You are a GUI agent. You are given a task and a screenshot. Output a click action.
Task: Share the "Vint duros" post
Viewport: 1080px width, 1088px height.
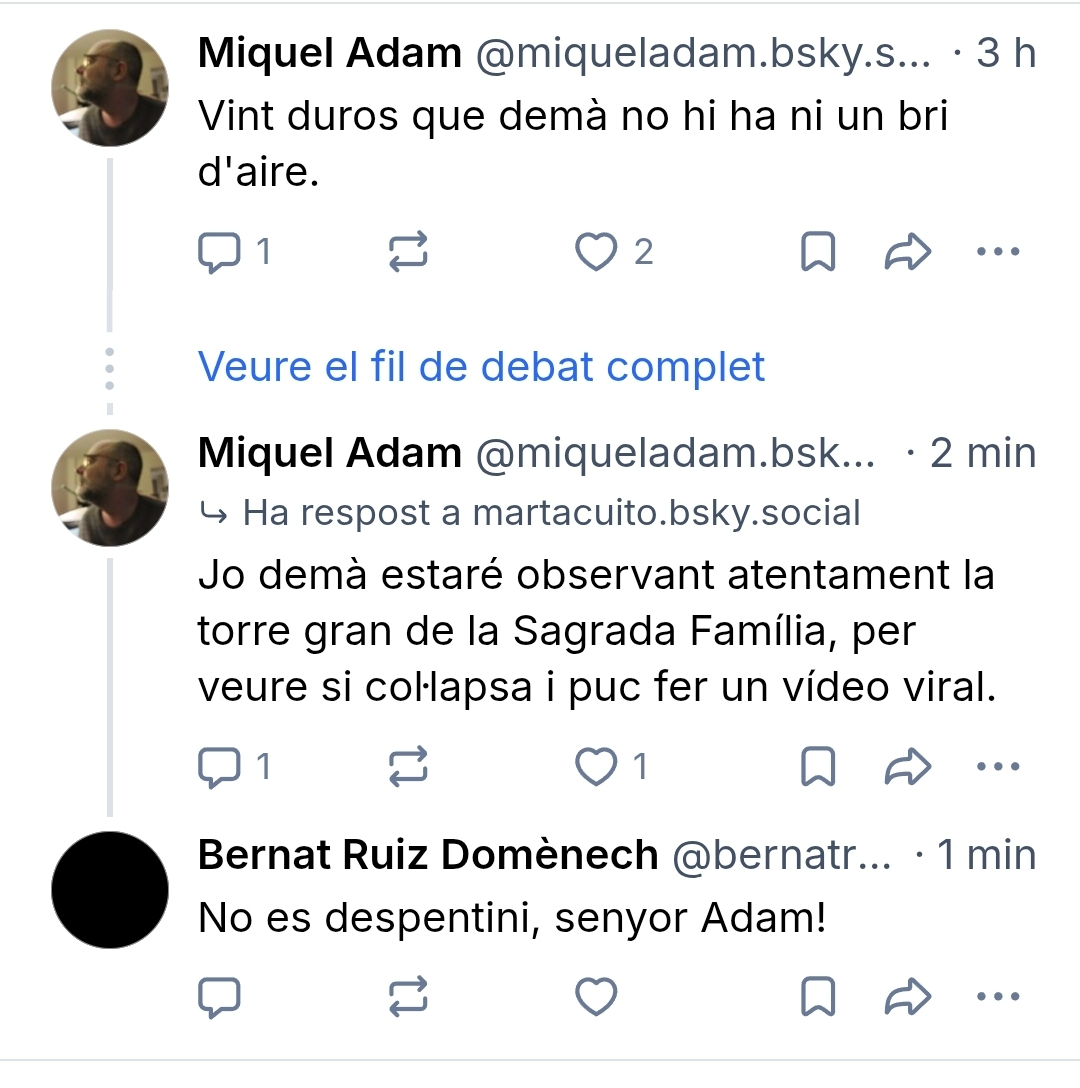[908, 252]
